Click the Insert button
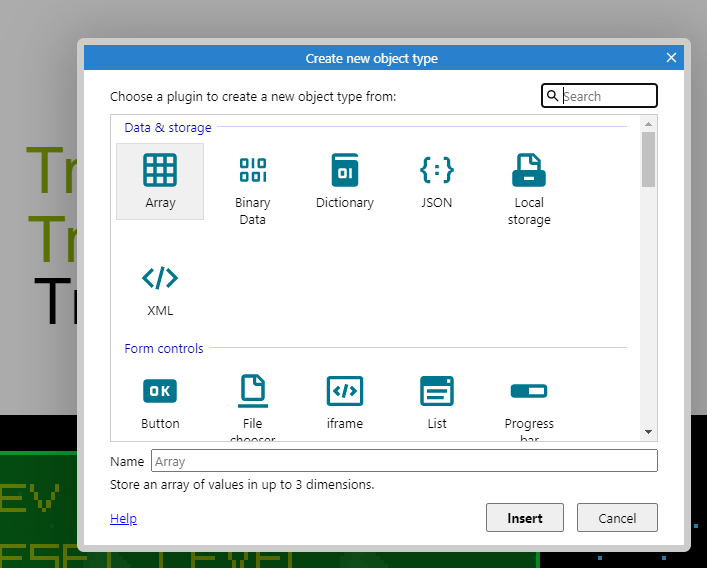This screenshot has width=707, height=568. [525, 518]
